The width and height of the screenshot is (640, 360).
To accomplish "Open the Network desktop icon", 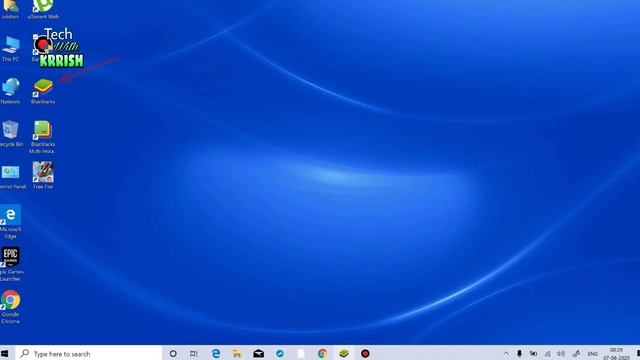I will (11, 91).
